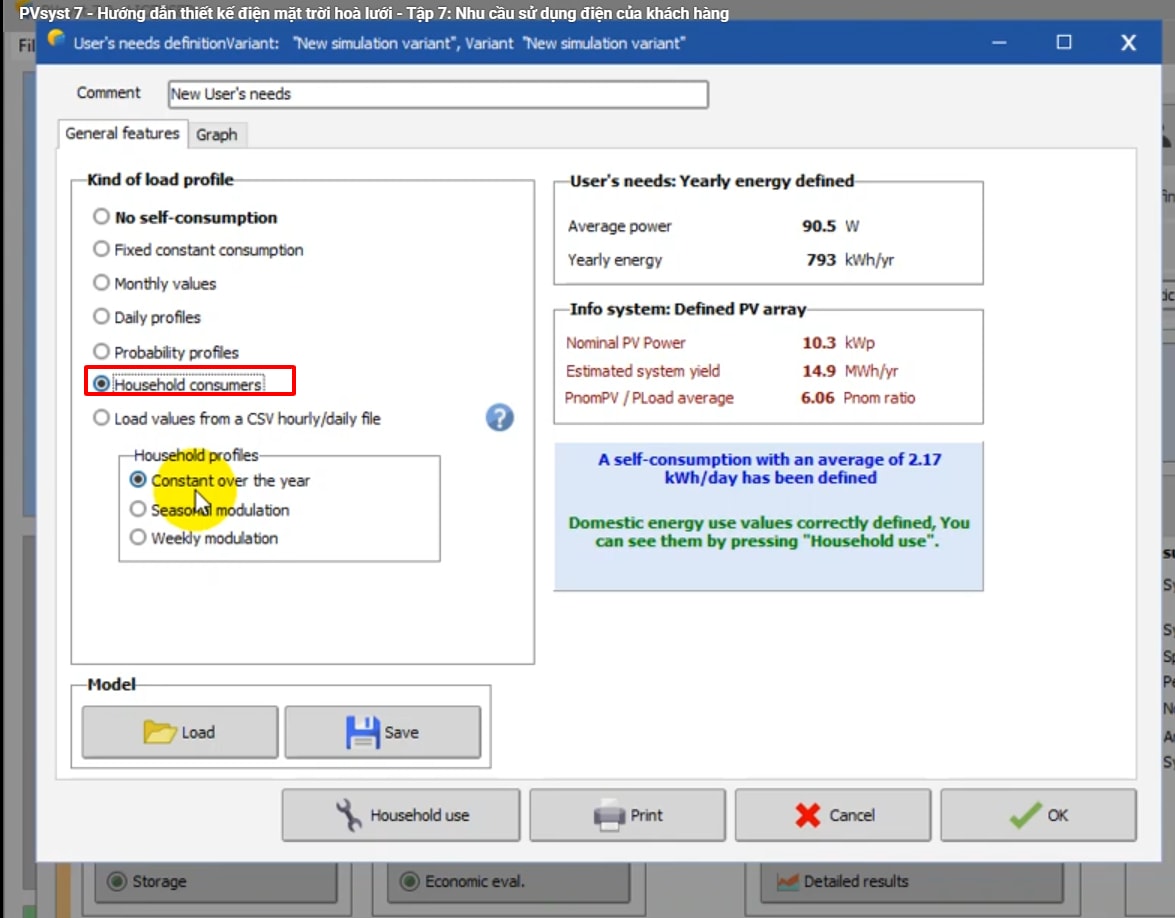Maximize the User's needs dialog window
This screenshot has width=1175, height=918.
[x=1063, y=43]
